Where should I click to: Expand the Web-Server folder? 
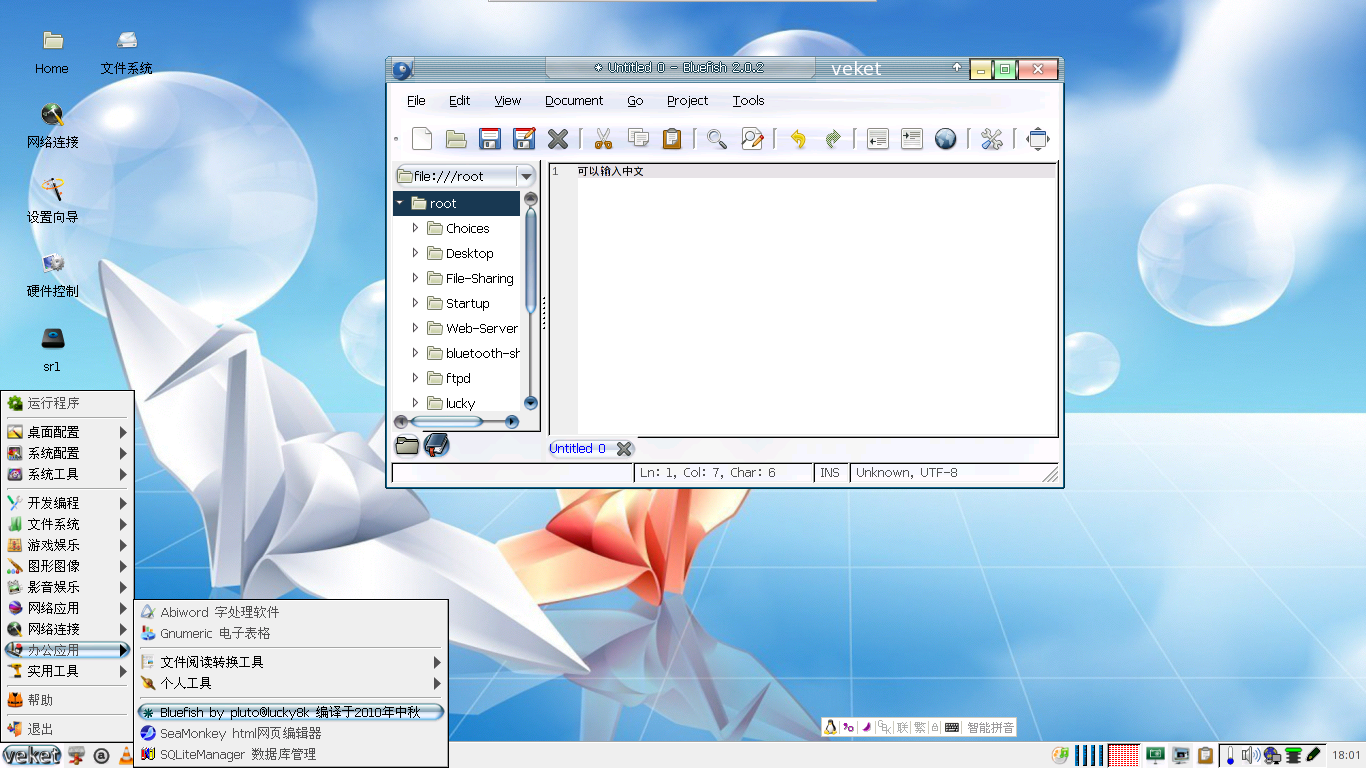tap(415, 328)
